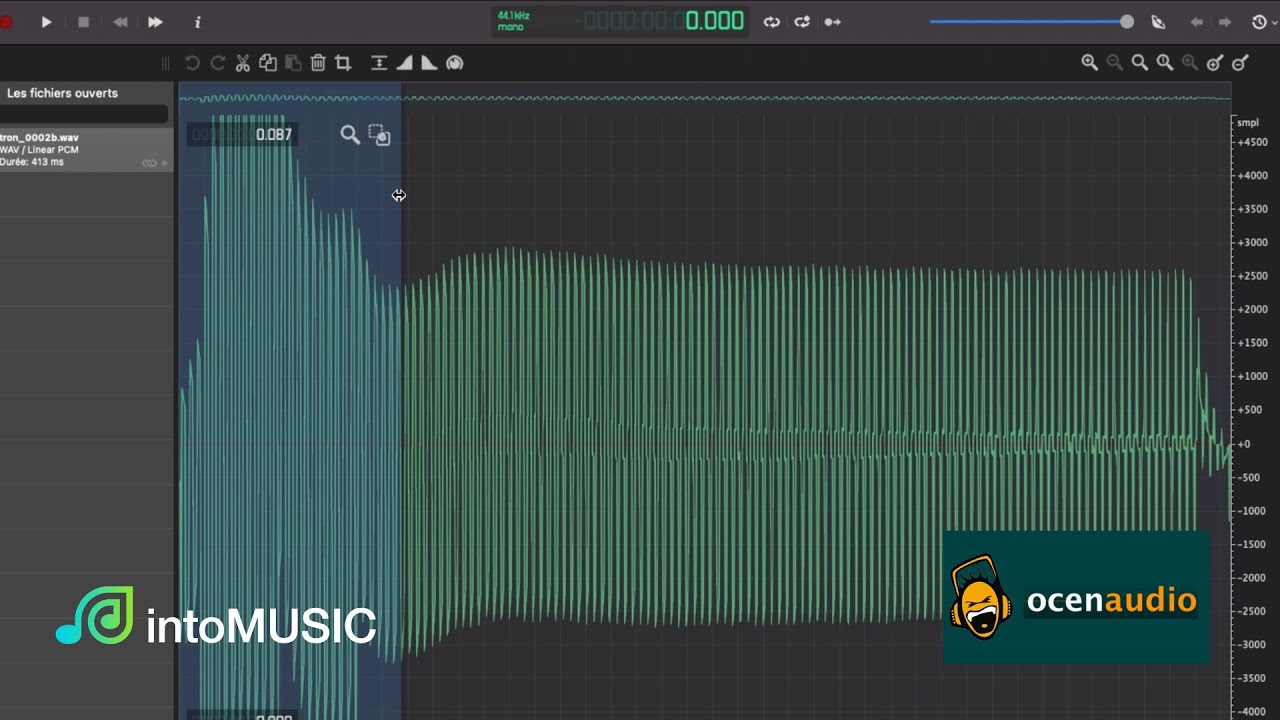Click the link icon on the file entry

coord(149,163)
